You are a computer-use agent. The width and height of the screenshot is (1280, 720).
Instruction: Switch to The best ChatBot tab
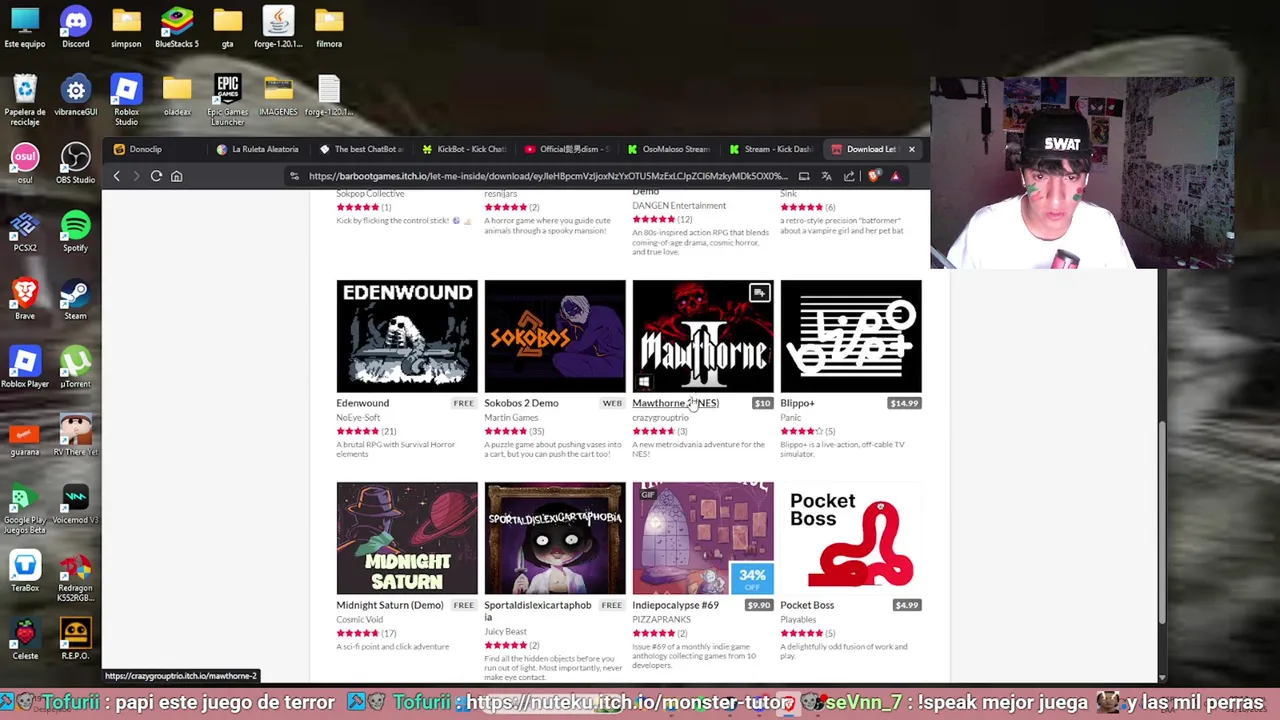(x=361, y=149)
